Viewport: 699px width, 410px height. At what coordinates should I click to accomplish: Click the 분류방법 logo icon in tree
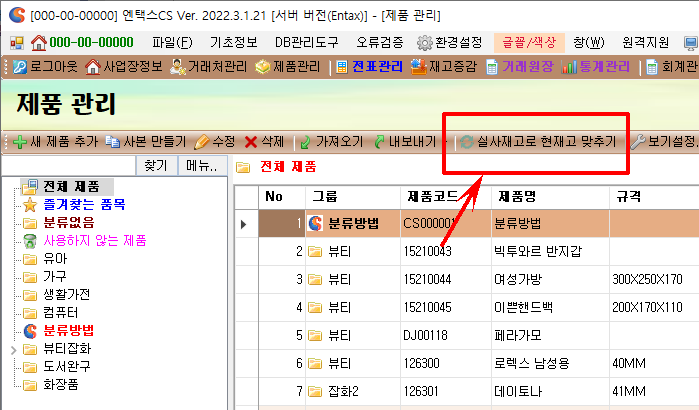pyautogui.click(x=30, y=331)
